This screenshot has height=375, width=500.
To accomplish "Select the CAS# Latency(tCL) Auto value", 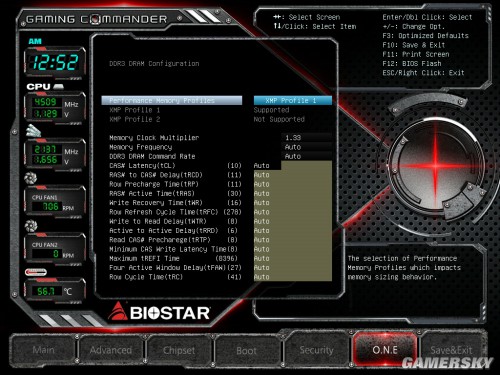I will click(x=261, y=166).
